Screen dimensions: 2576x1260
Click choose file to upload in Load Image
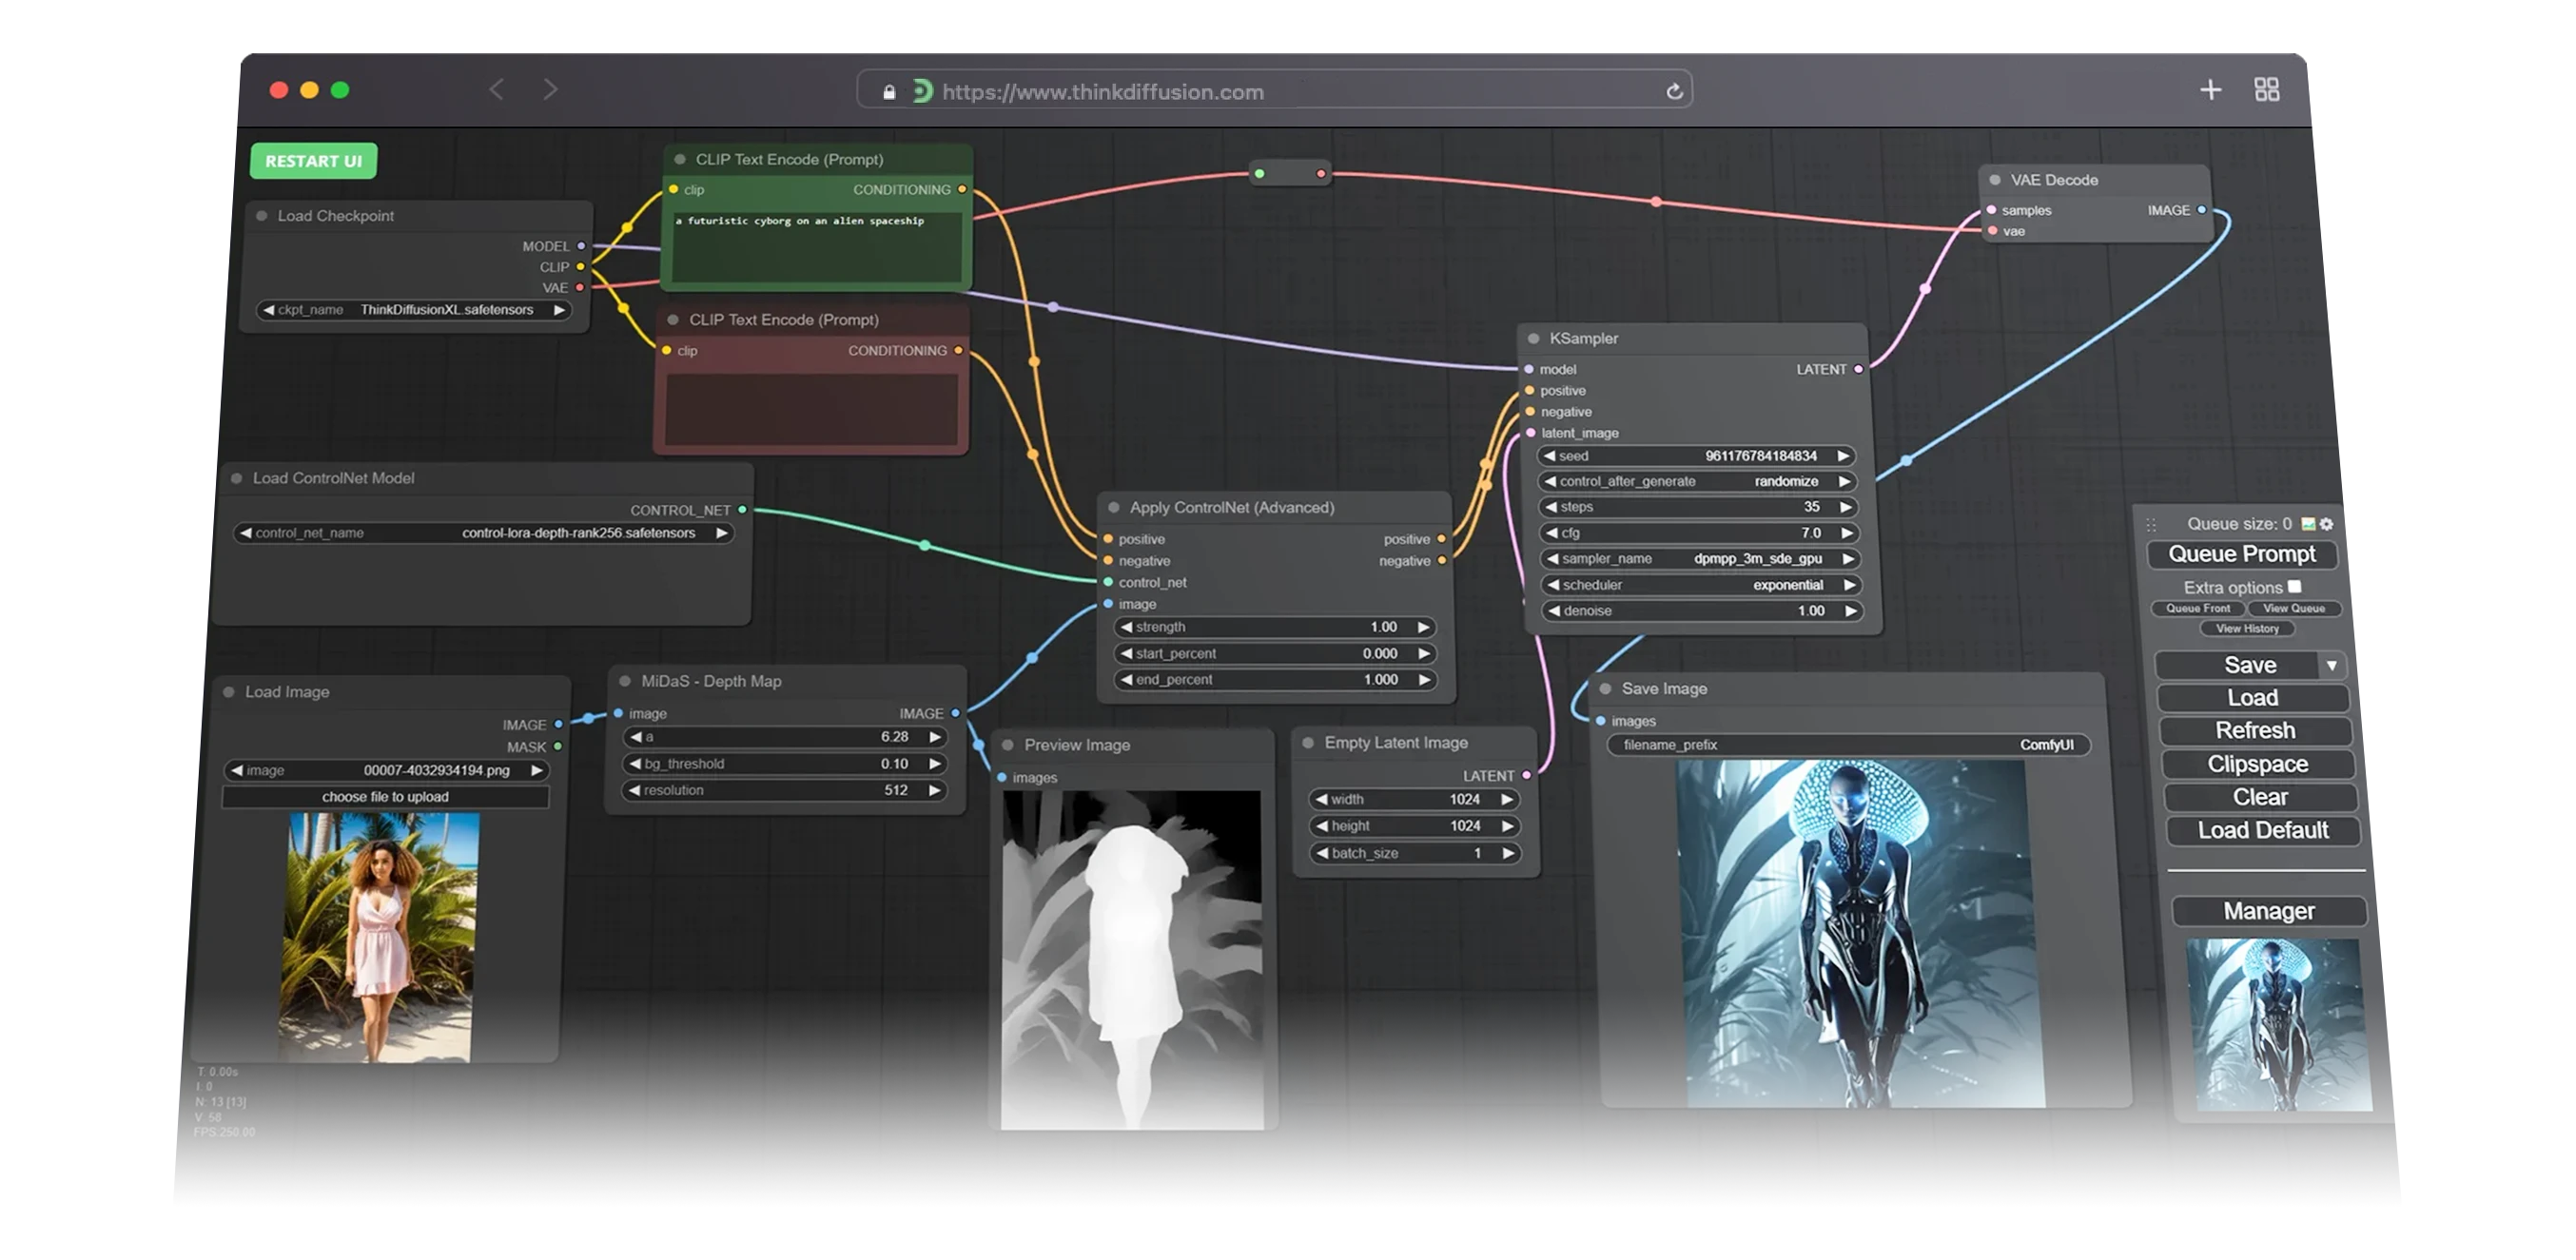pyautogui.click(x=385, y=797)
